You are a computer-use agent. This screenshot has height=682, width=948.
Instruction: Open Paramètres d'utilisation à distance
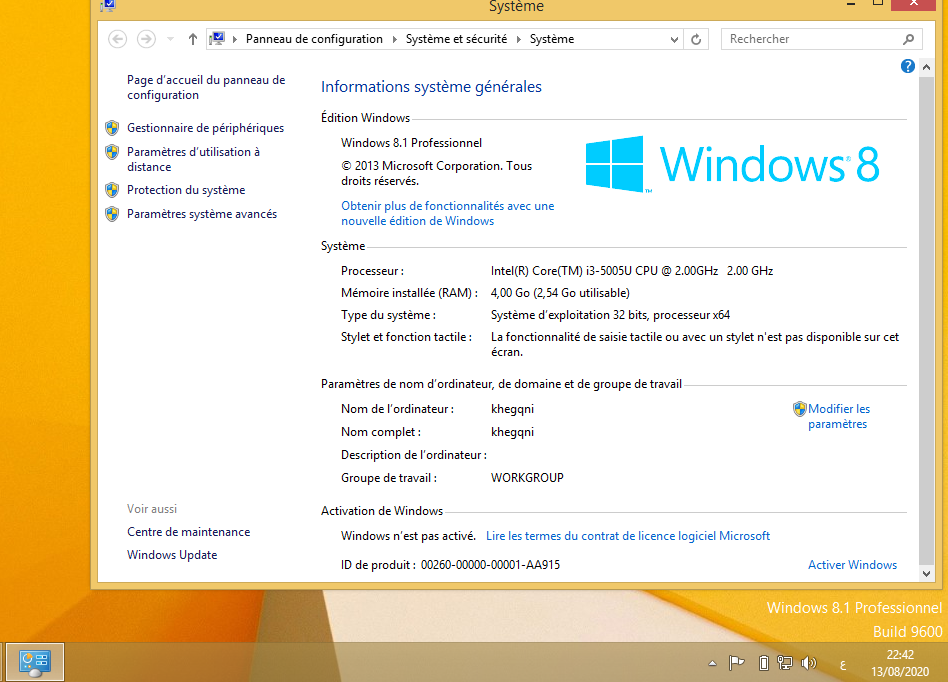(193, 160)
